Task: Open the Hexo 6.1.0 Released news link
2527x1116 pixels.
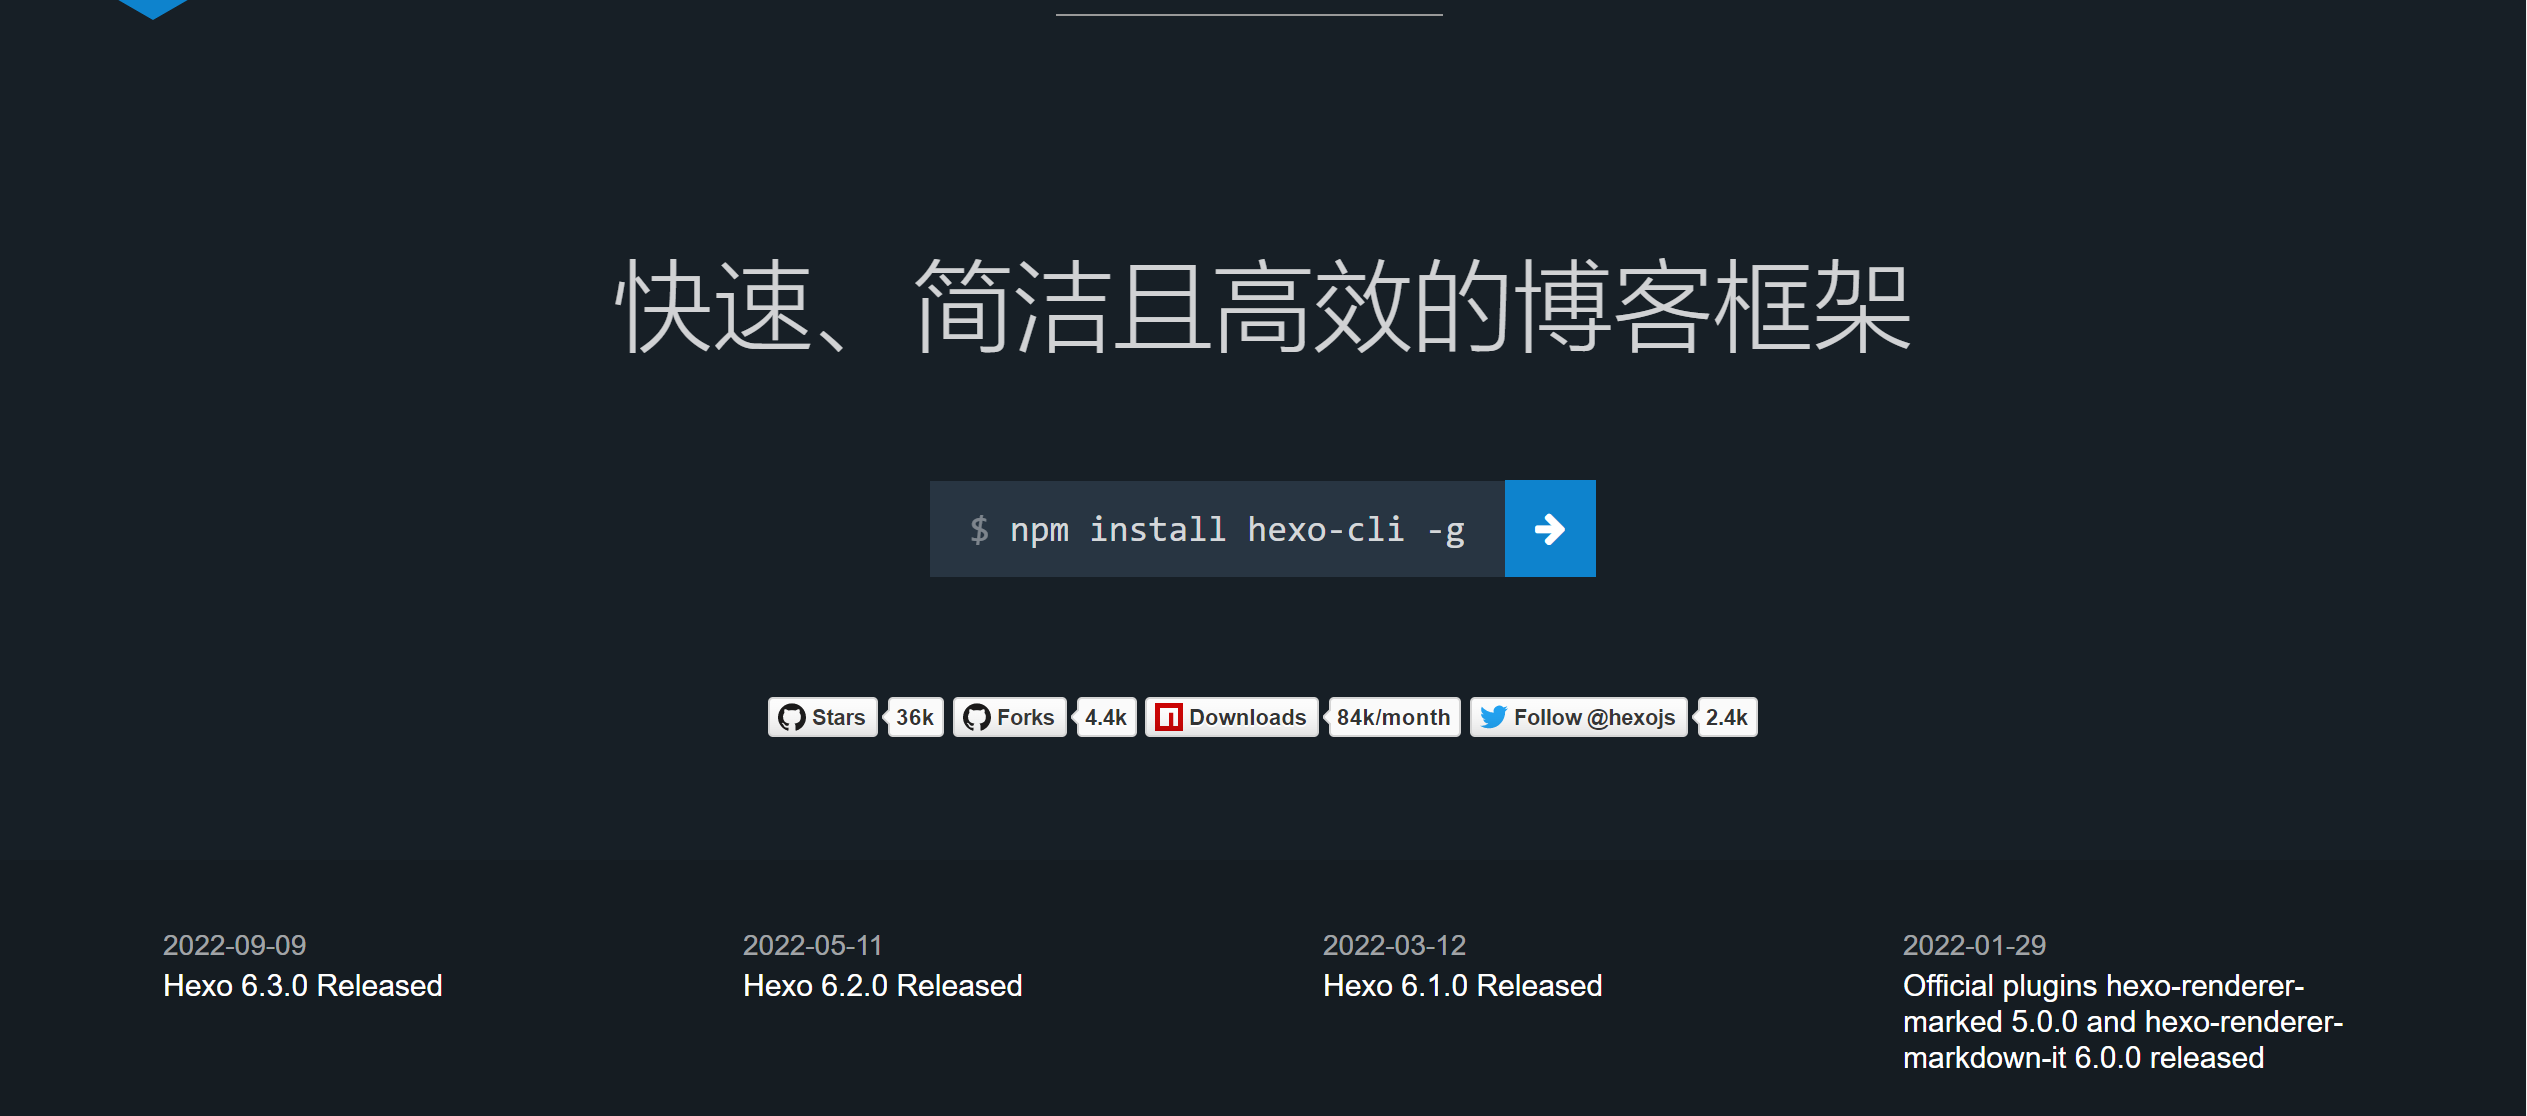Action: tap(1462, 986)
